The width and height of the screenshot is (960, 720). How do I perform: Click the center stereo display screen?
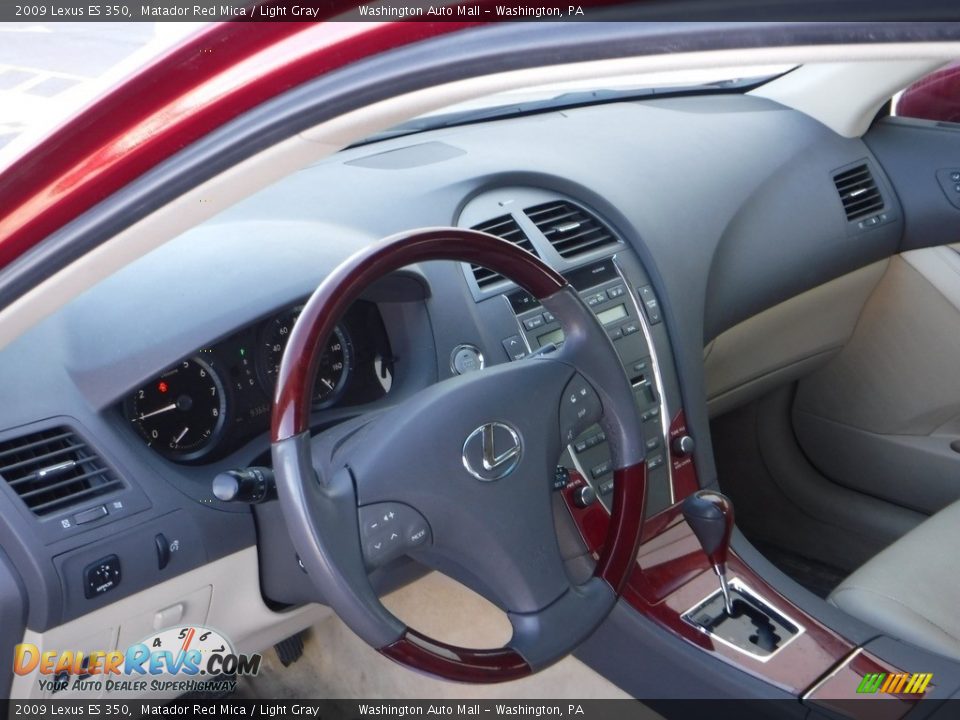[x=612, y=313]
